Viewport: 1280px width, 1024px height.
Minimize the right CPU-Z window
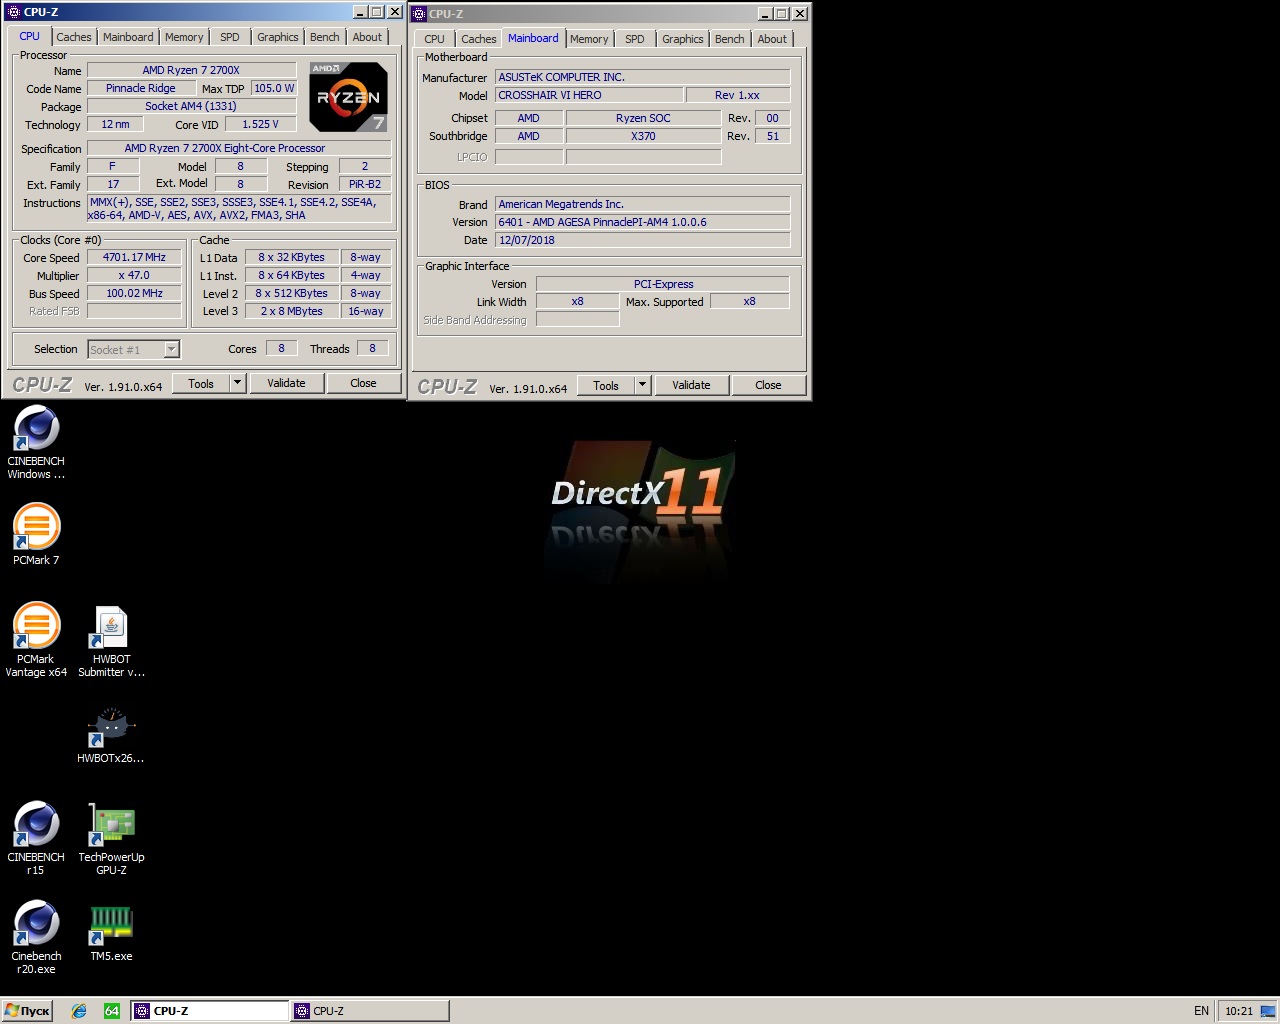[766, 14]
